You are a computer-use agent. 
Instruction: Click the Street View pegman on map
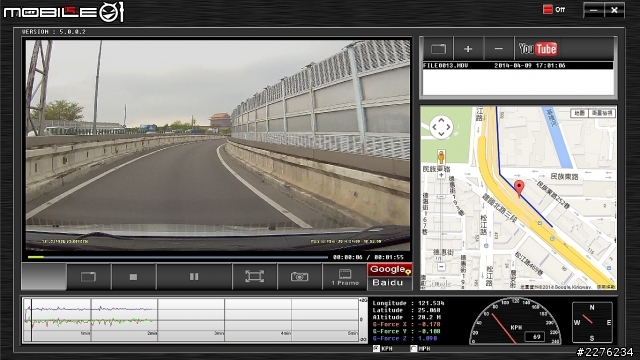pos(441,157)
